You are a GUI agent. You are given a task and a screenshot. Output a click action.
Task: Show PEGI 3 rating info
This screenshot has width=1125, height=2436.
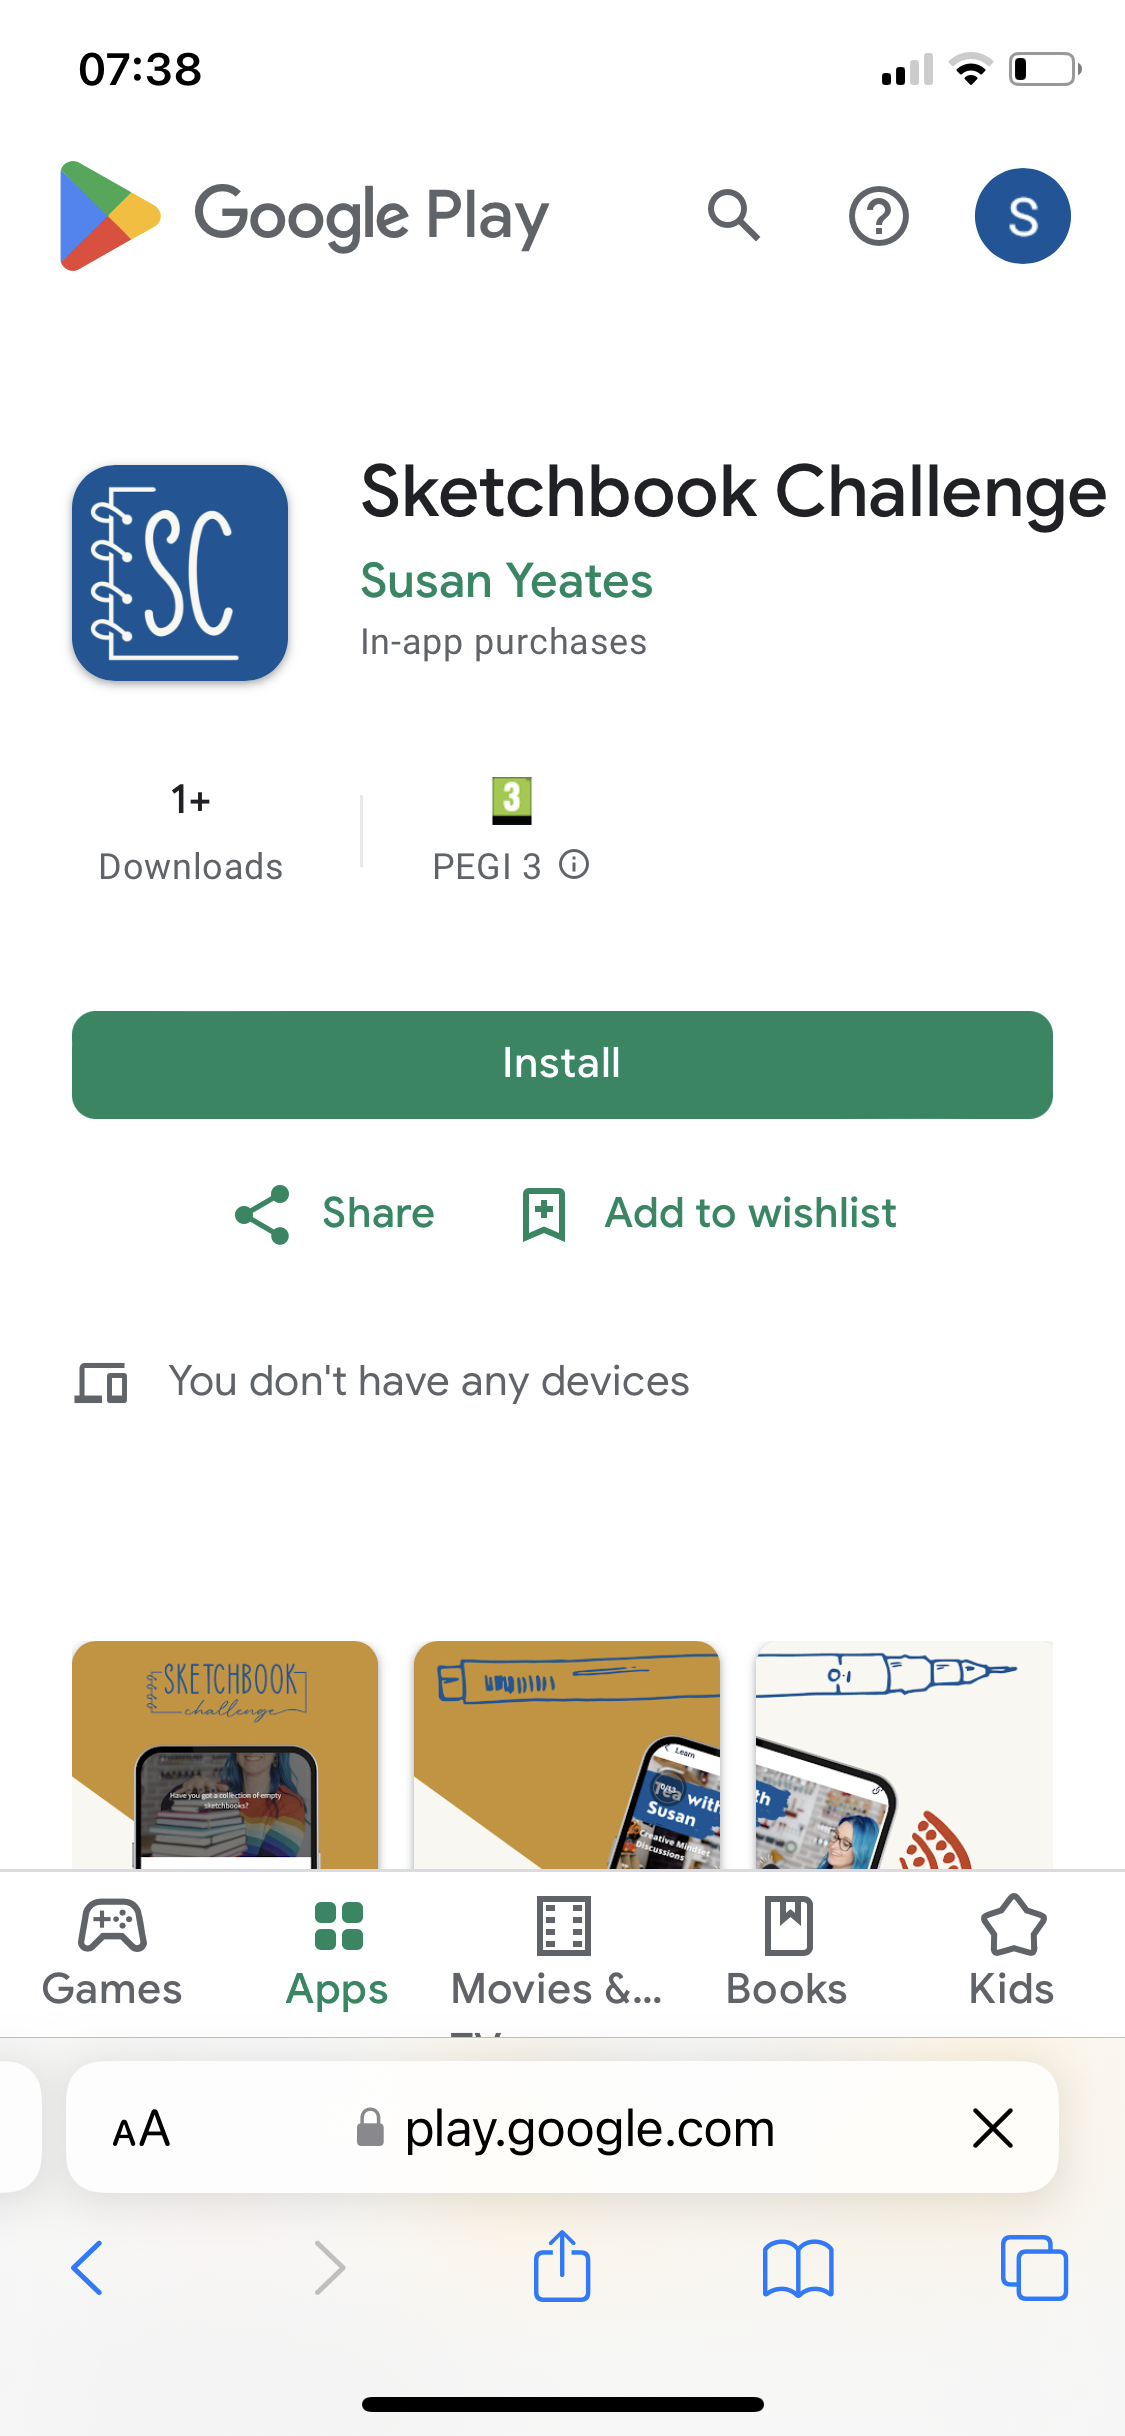(574, 864)
